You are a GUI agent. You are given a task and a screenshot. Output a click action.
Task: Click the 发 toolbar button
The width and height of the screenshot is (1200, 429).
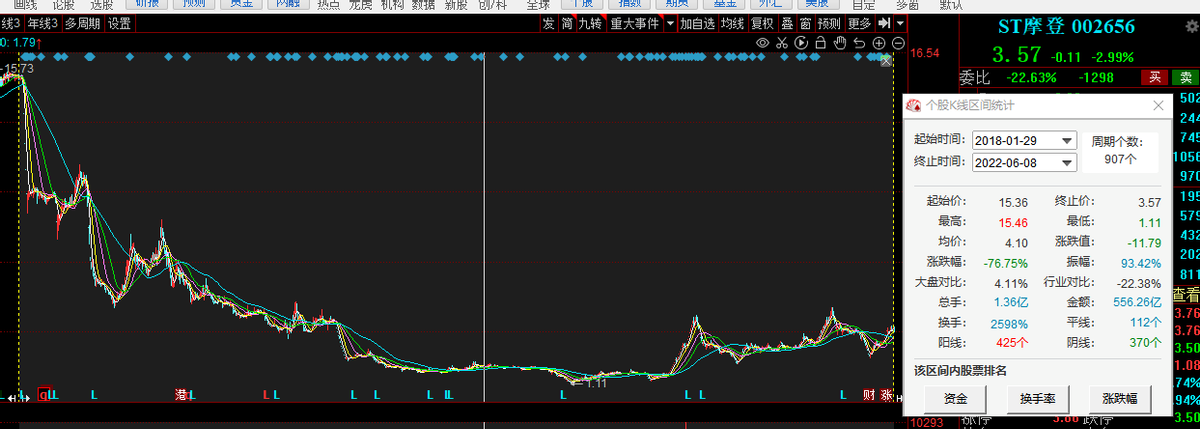(x=548, y=23)
